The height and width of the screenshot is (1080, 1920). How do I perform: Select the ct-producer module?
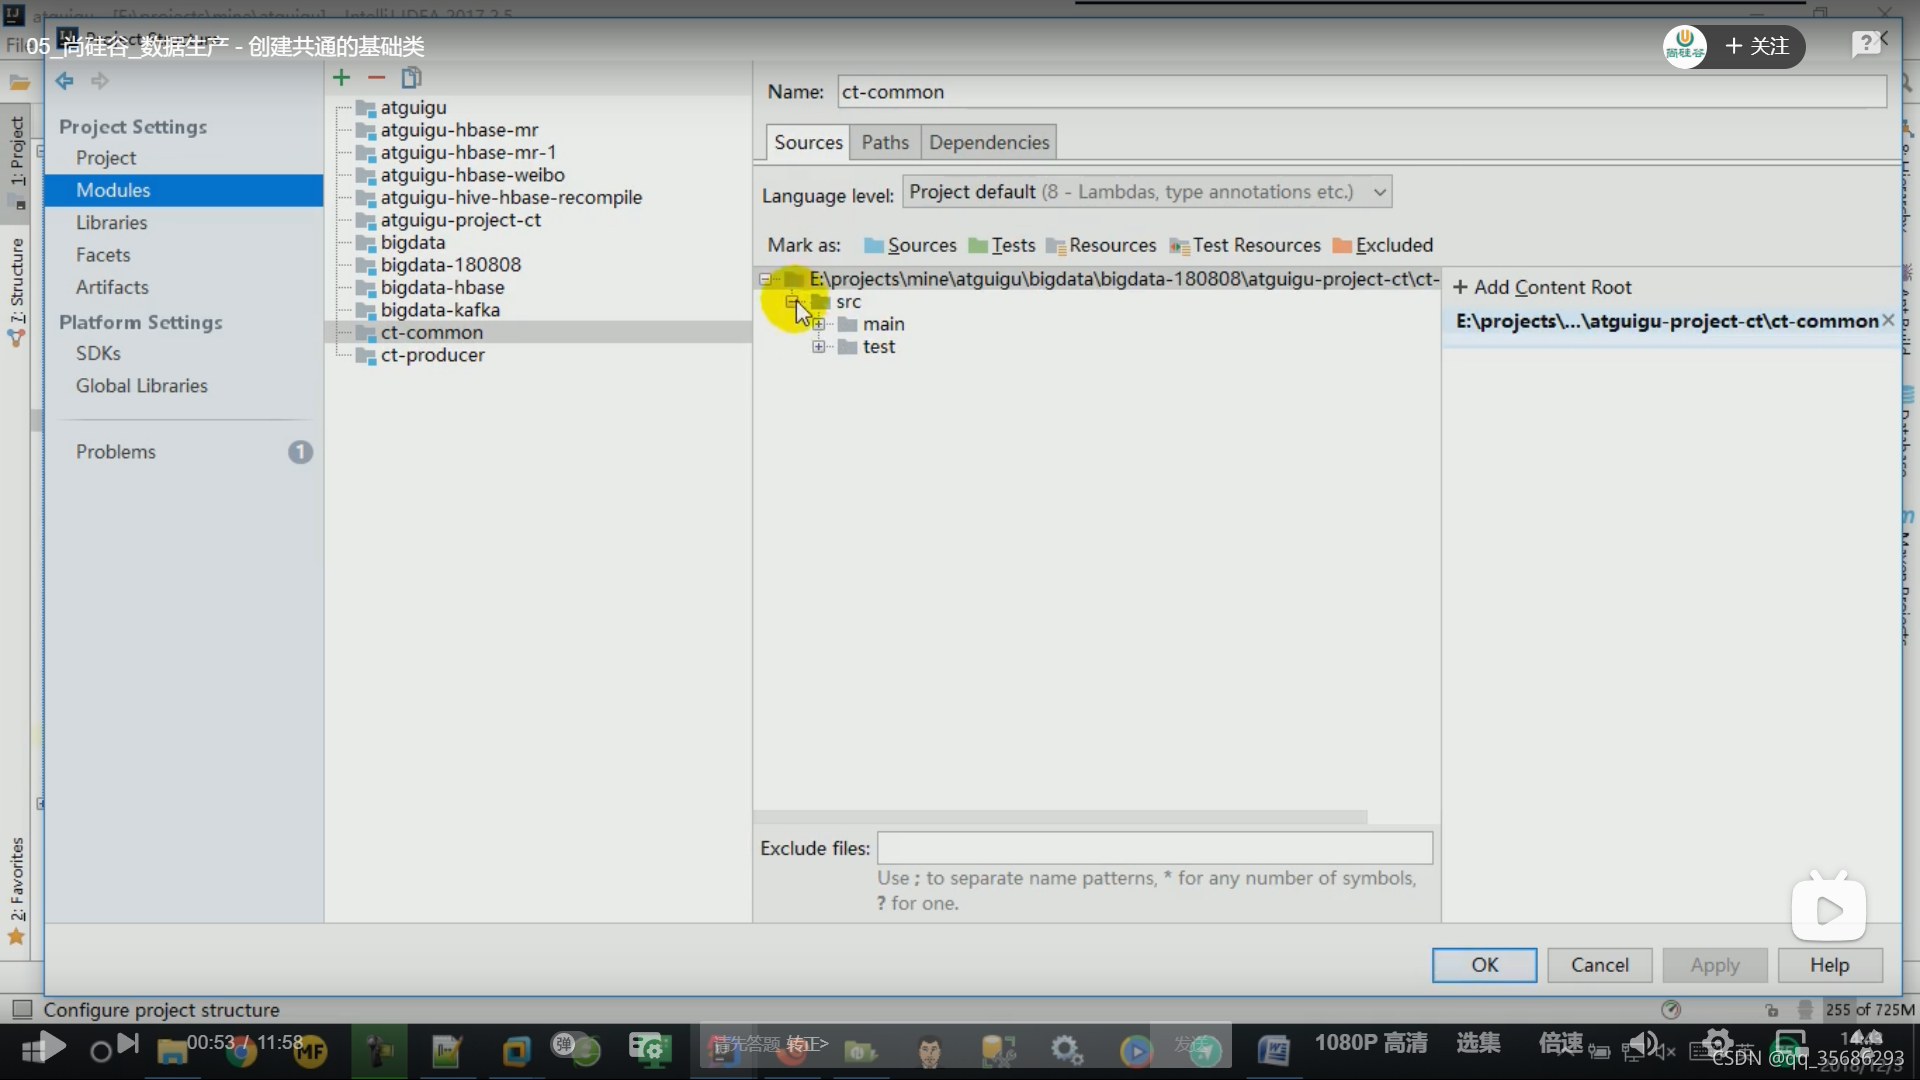(432, 355)
